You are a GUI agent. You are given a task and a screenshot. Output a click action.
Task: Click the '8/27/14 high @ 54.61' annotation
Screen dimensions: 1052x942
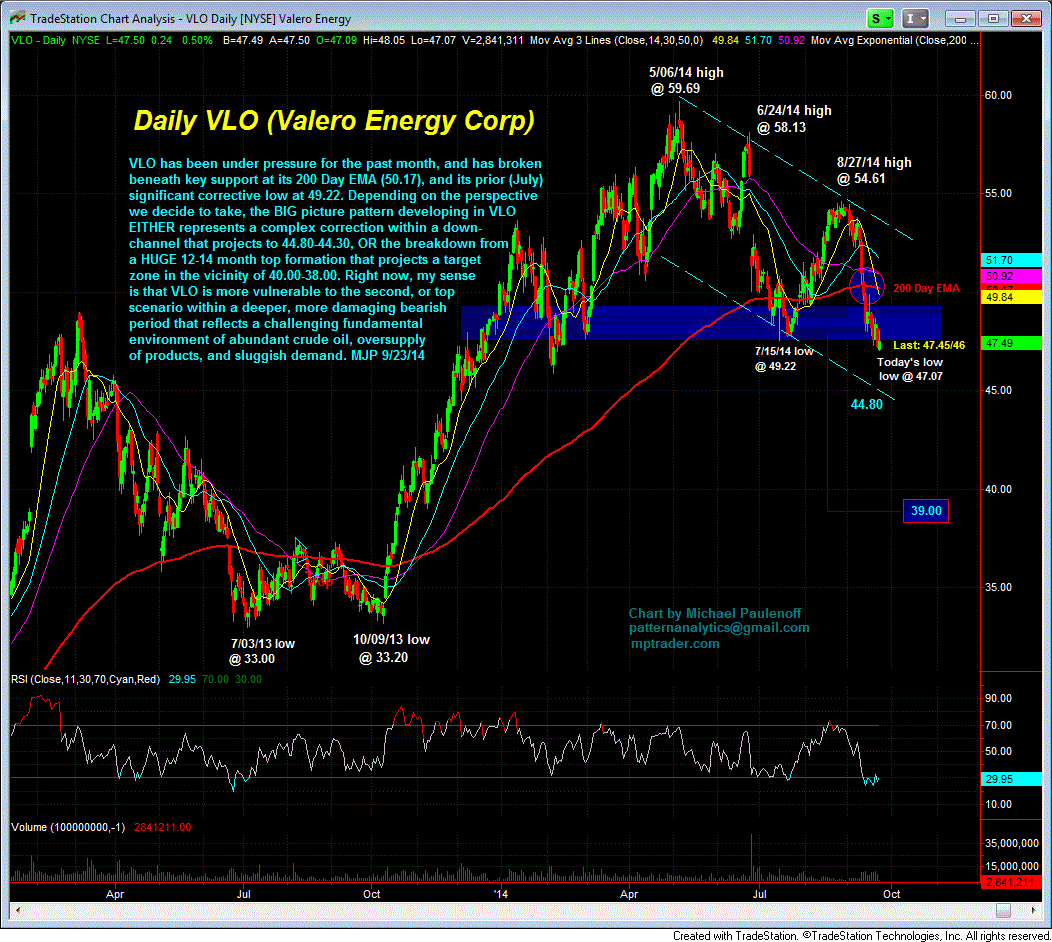click(x=874, y=170)
